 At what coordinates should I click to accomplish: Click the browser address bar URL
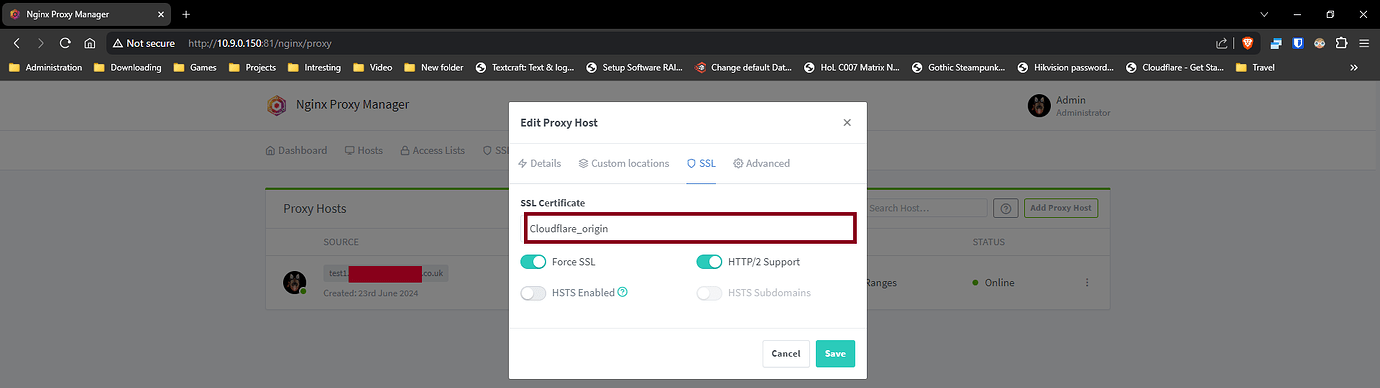pyautogui.click(x=260, y=43)
